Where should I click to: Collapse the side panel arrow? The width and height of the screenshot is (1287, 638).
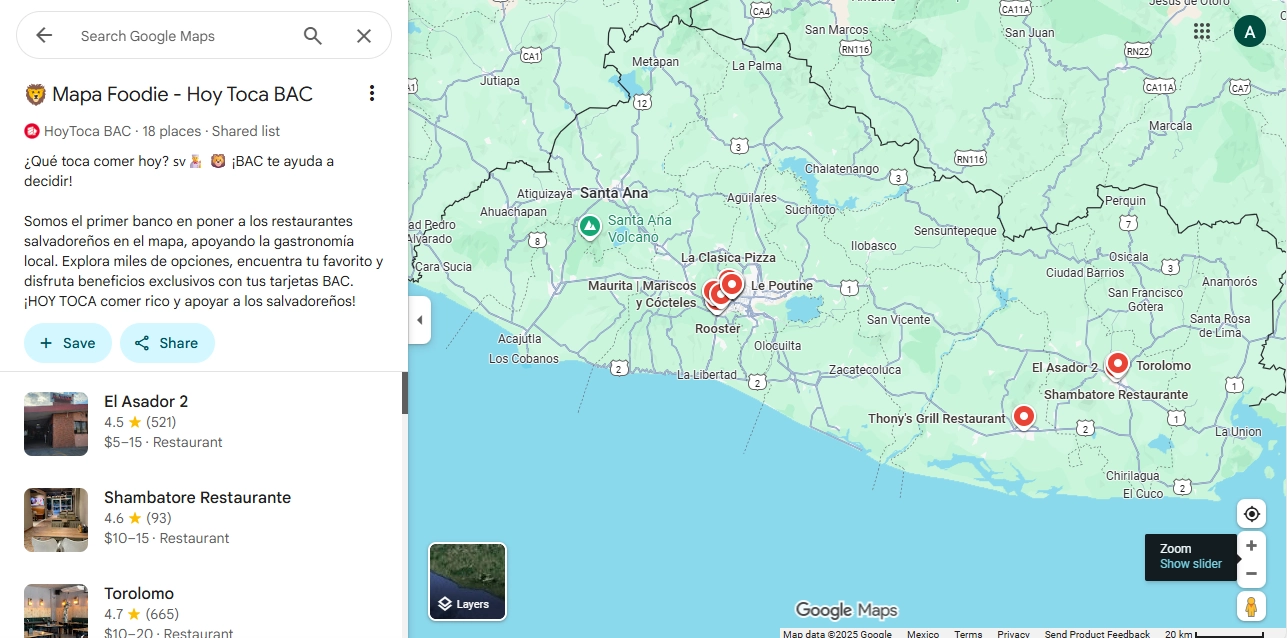[x=420, y=320]
